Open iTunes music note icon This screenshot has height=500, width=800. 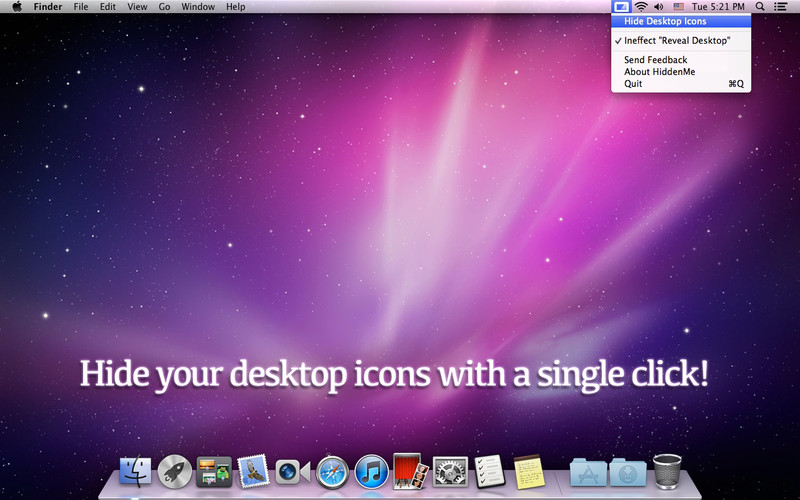click(371, 471)
